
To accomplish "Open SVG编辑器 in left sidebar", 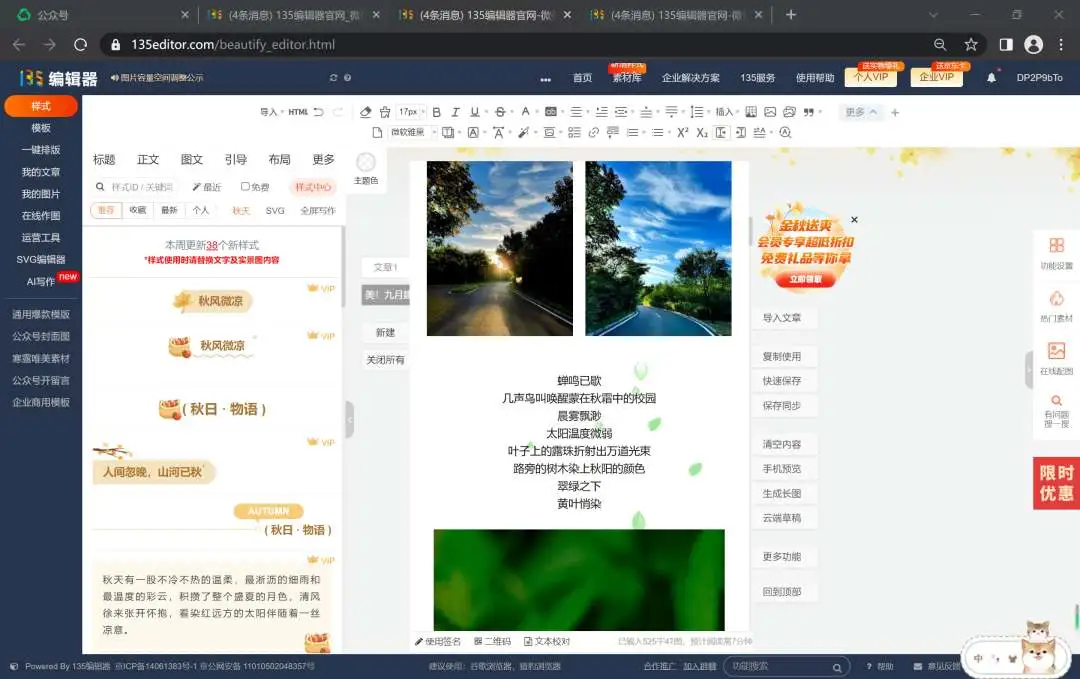I will pyautogui.click(x=41, y=260).
